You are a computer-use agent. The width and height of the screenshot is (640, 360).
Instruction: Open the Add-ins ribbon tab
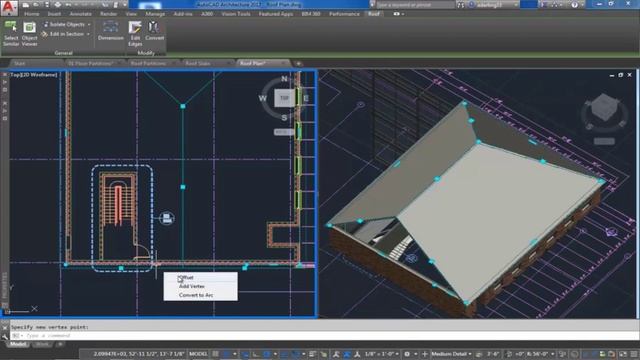[x=183, y=14]
